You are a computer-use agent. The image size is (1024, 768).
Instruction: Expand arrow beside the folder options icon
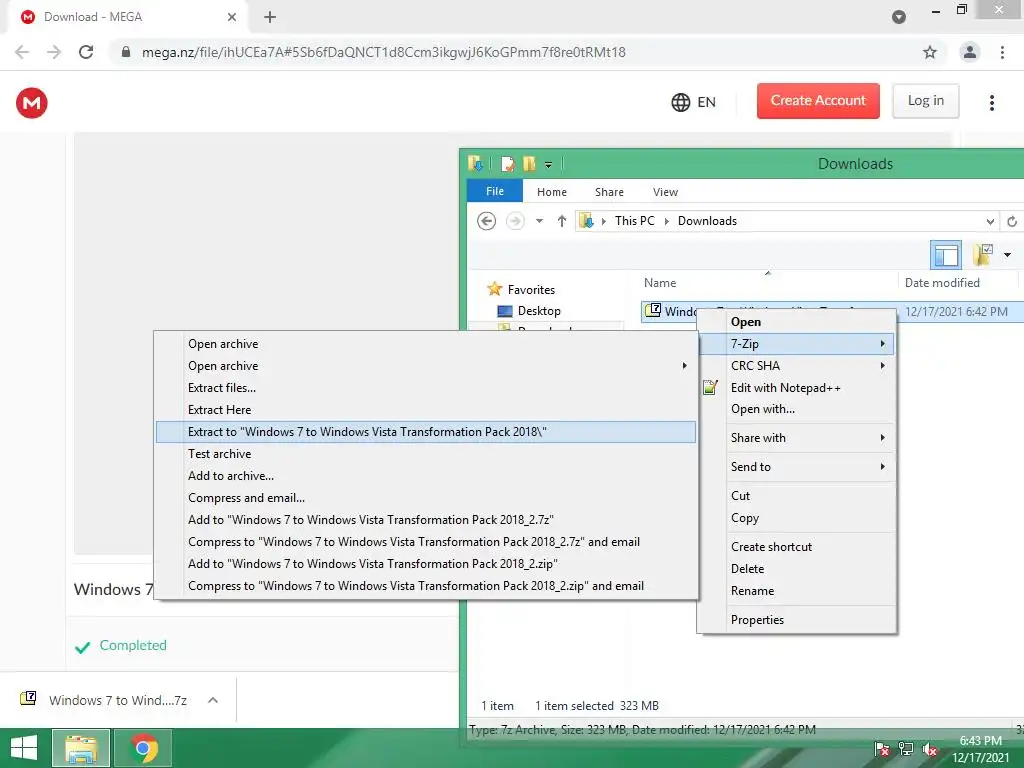tap(1007, 255)
